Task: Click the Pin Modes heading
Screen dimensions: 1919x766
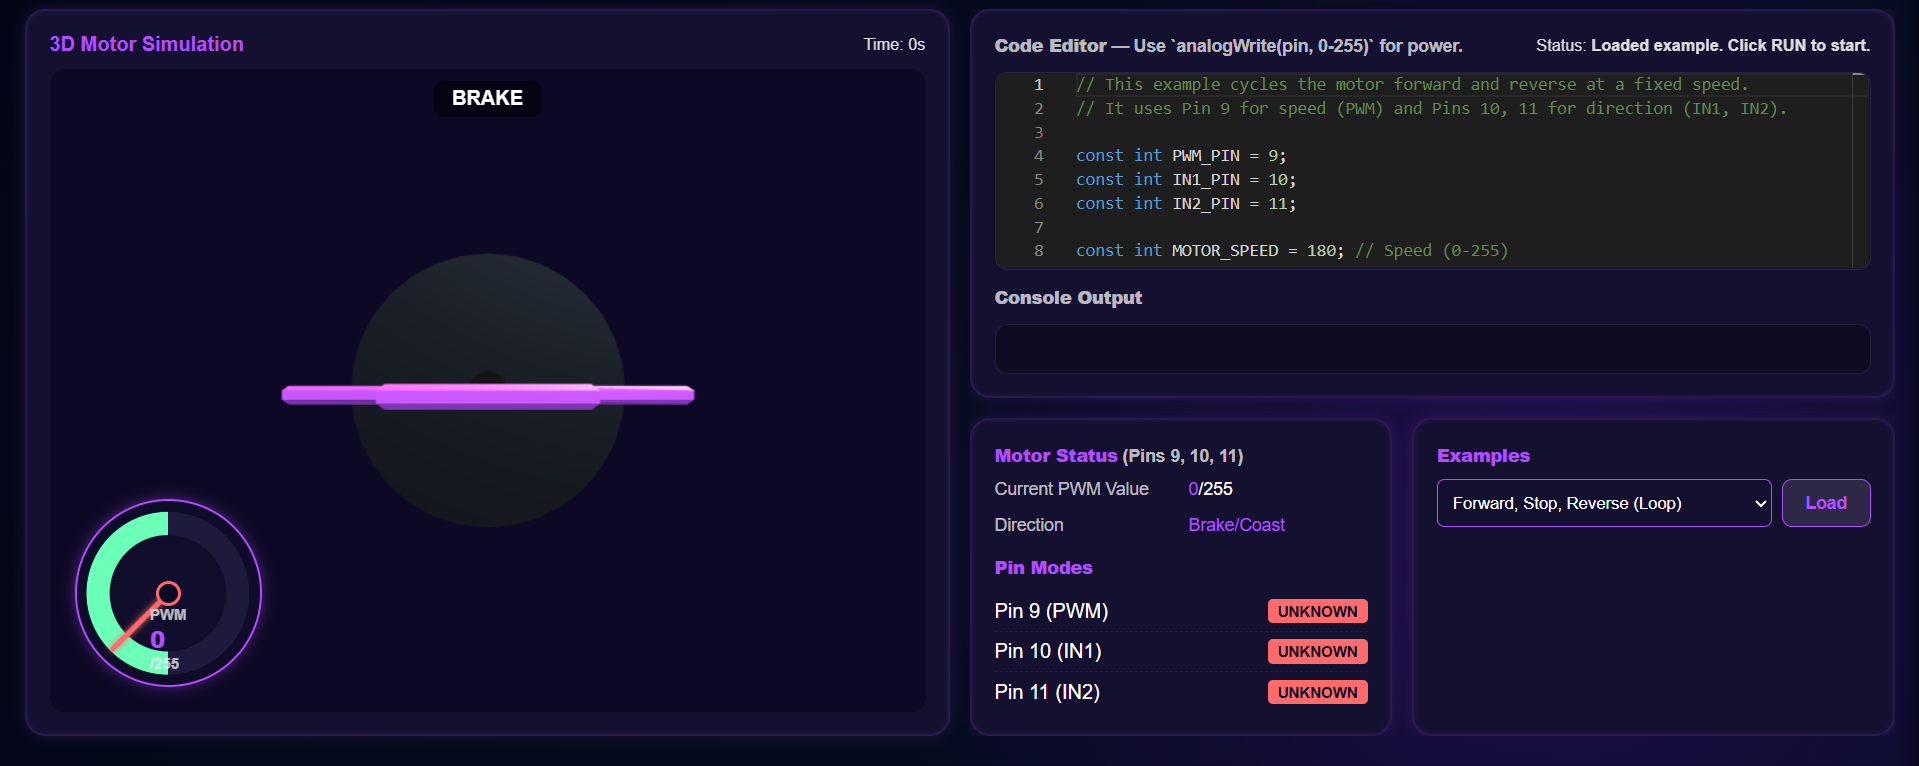Action: (x=1043, y=568)
